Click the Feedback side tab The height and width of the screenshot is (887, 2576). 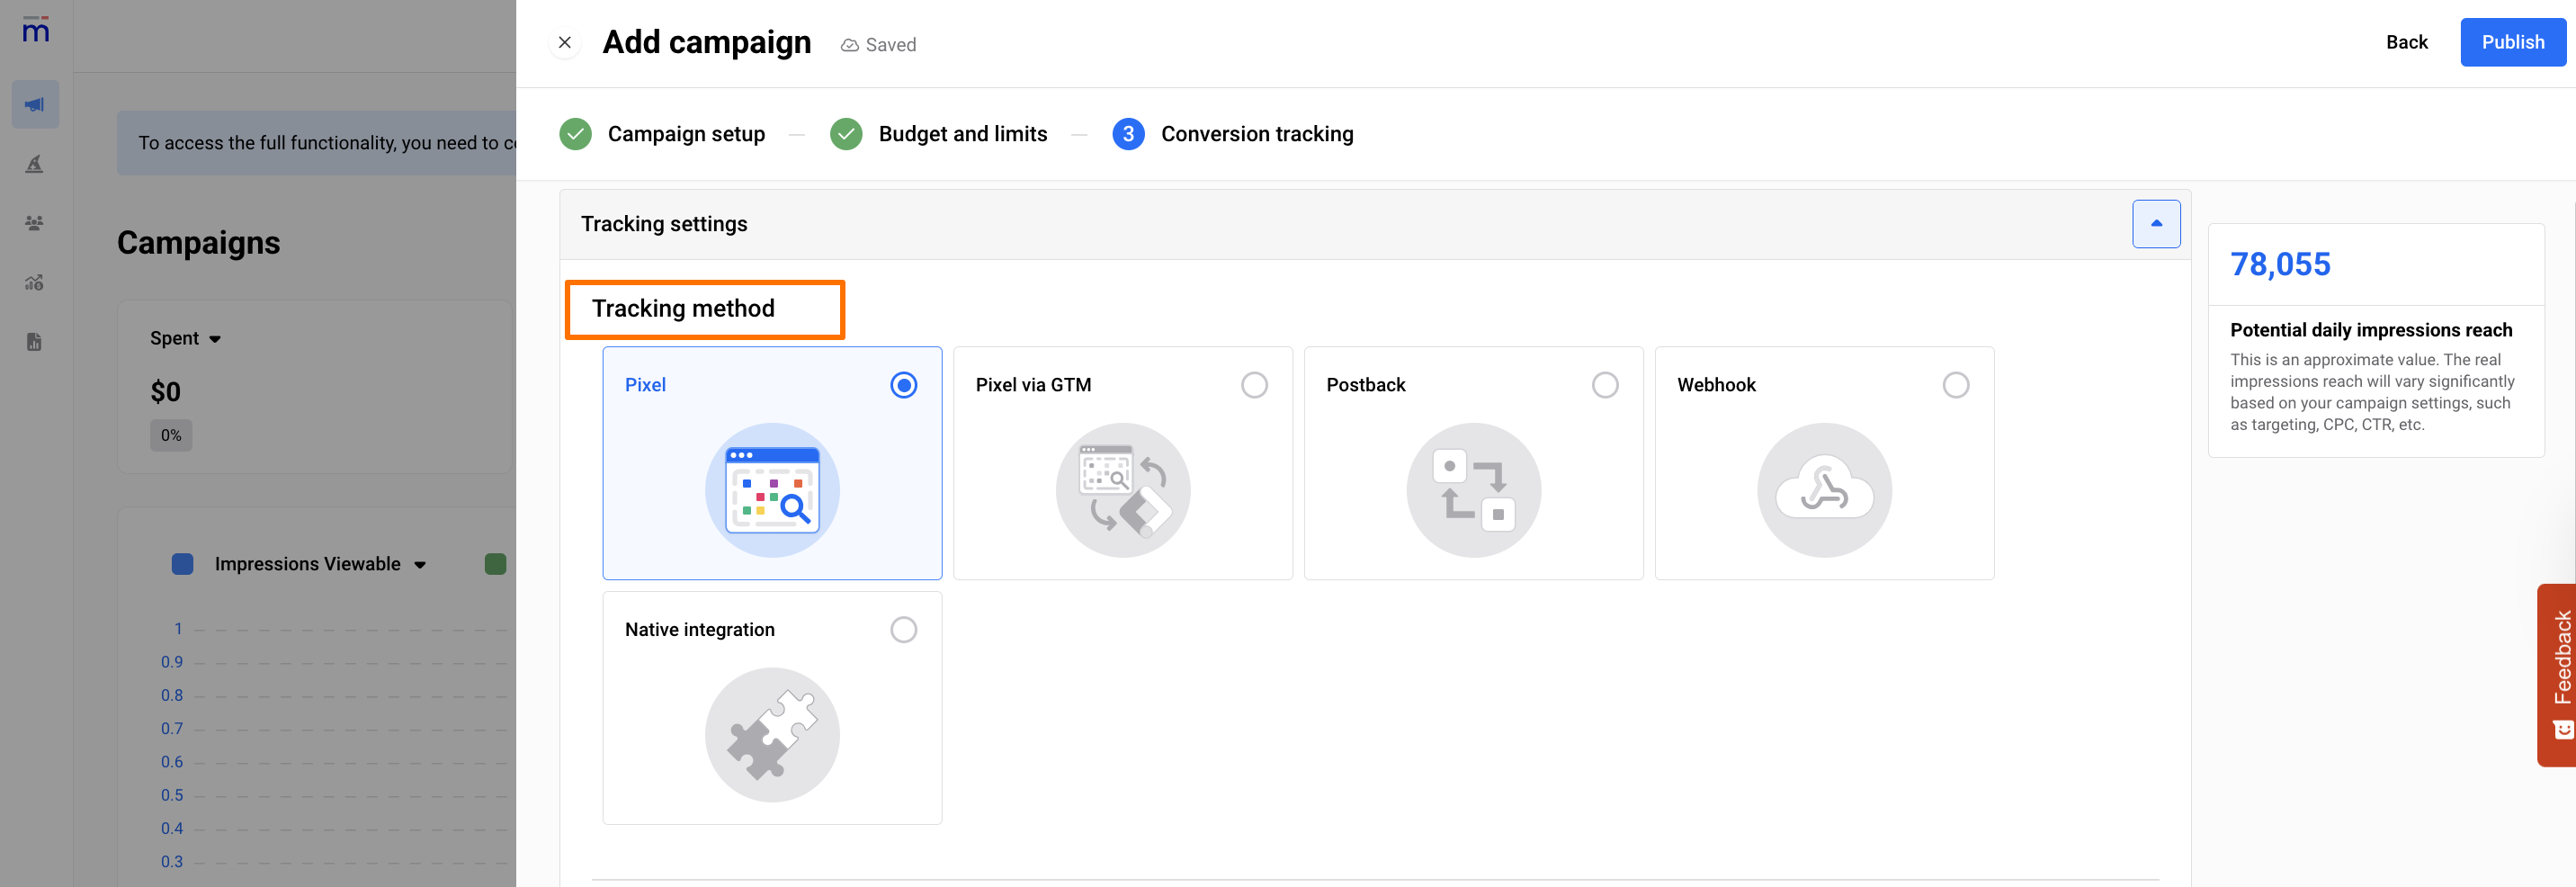pos(2559,674)
